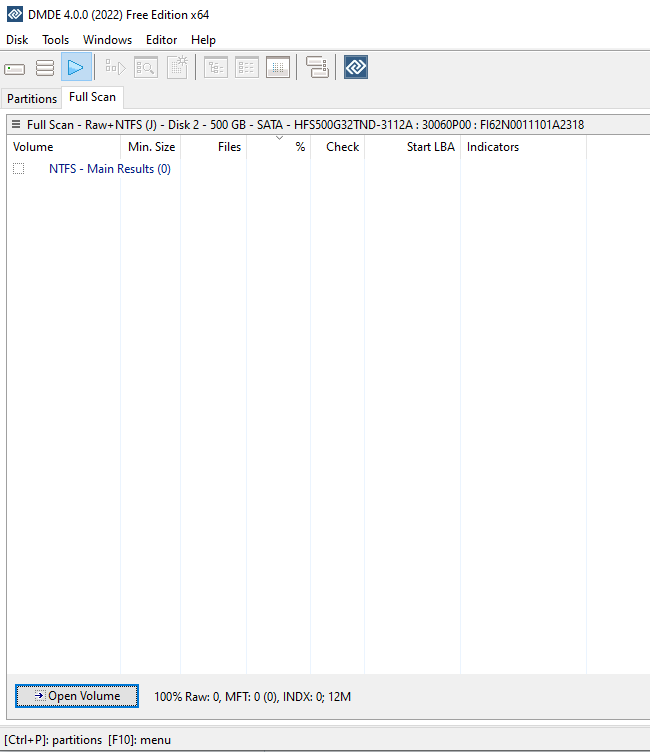This screenshot has width=650, height=752.
Task: Switch to the Partitions tab
Action: 32,98
